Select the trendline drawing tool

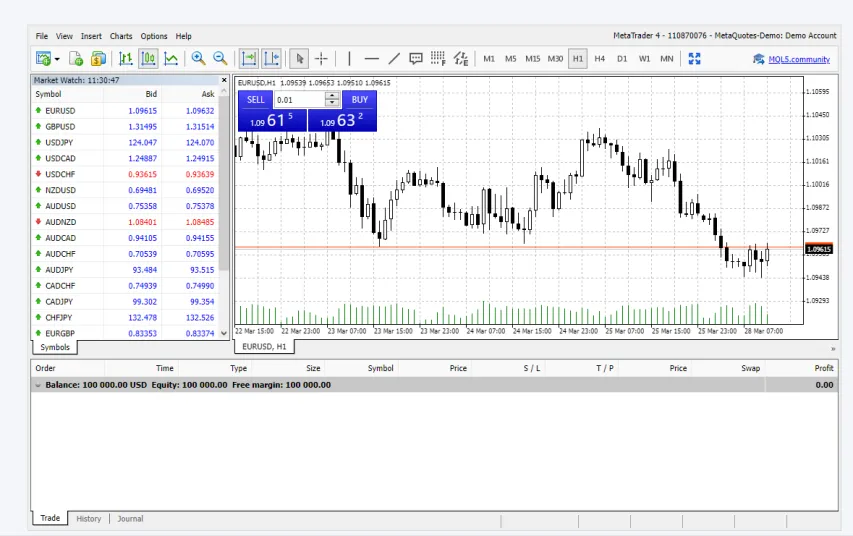tap(394, 59)
